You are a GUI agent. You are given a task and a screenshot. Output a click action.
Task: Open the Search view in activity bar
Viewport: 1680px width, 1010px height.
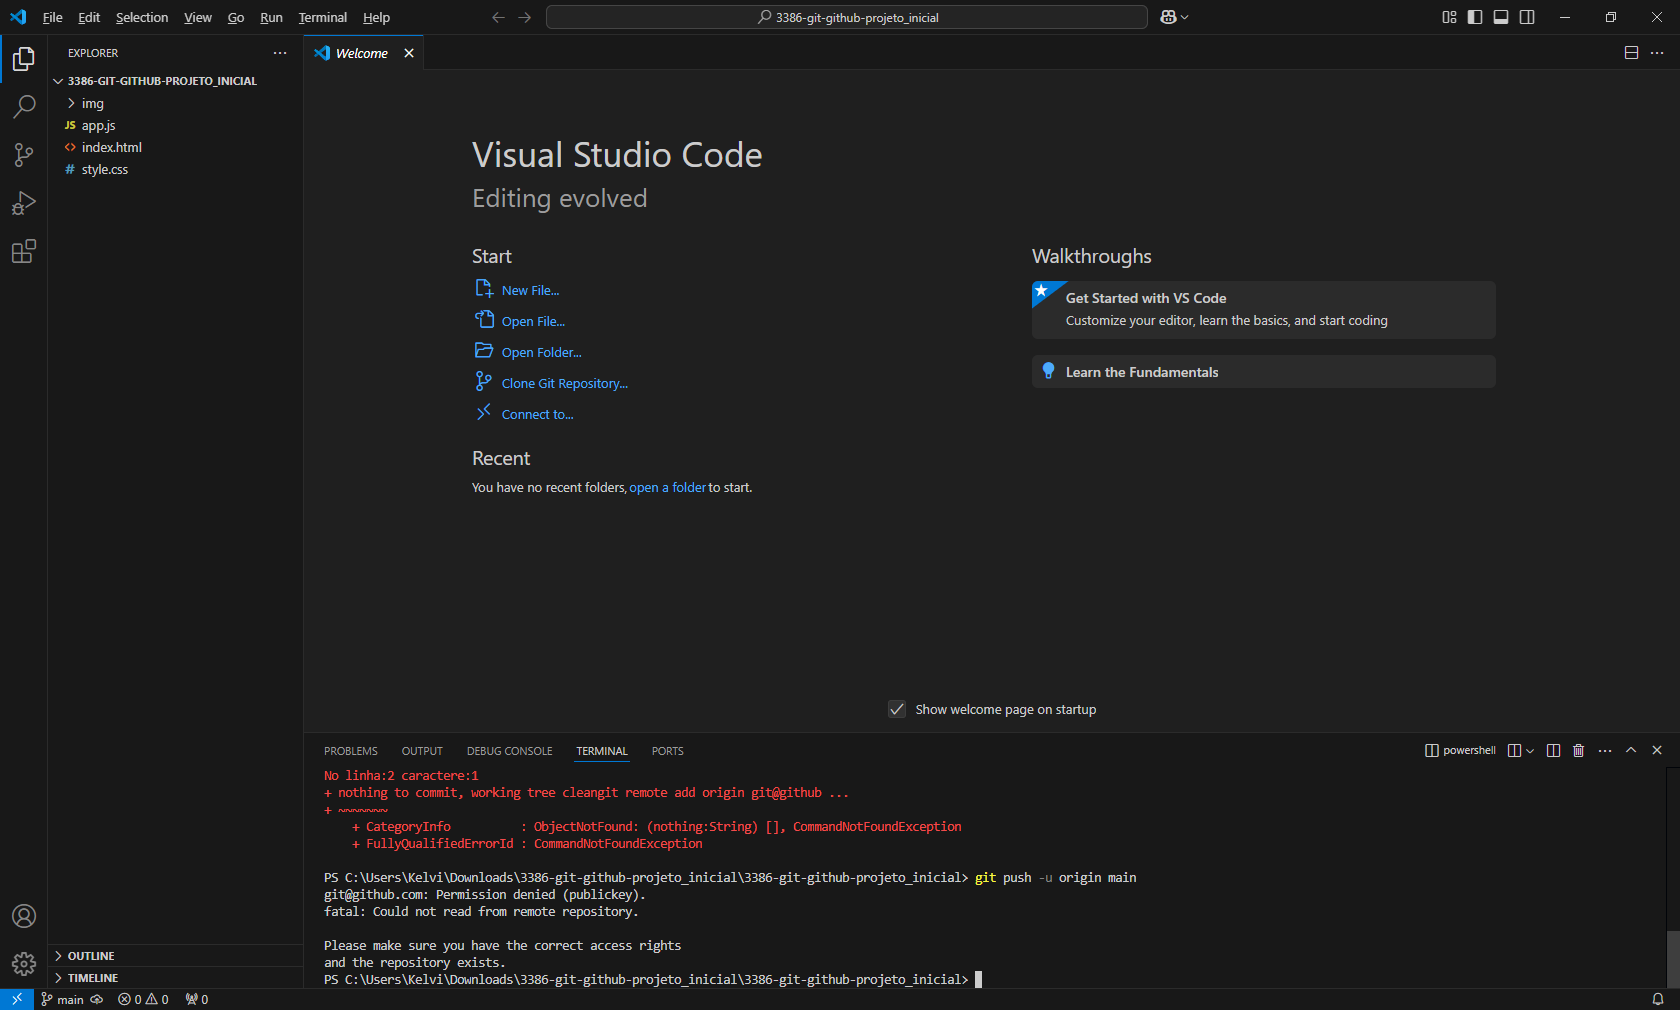[24, 107]
